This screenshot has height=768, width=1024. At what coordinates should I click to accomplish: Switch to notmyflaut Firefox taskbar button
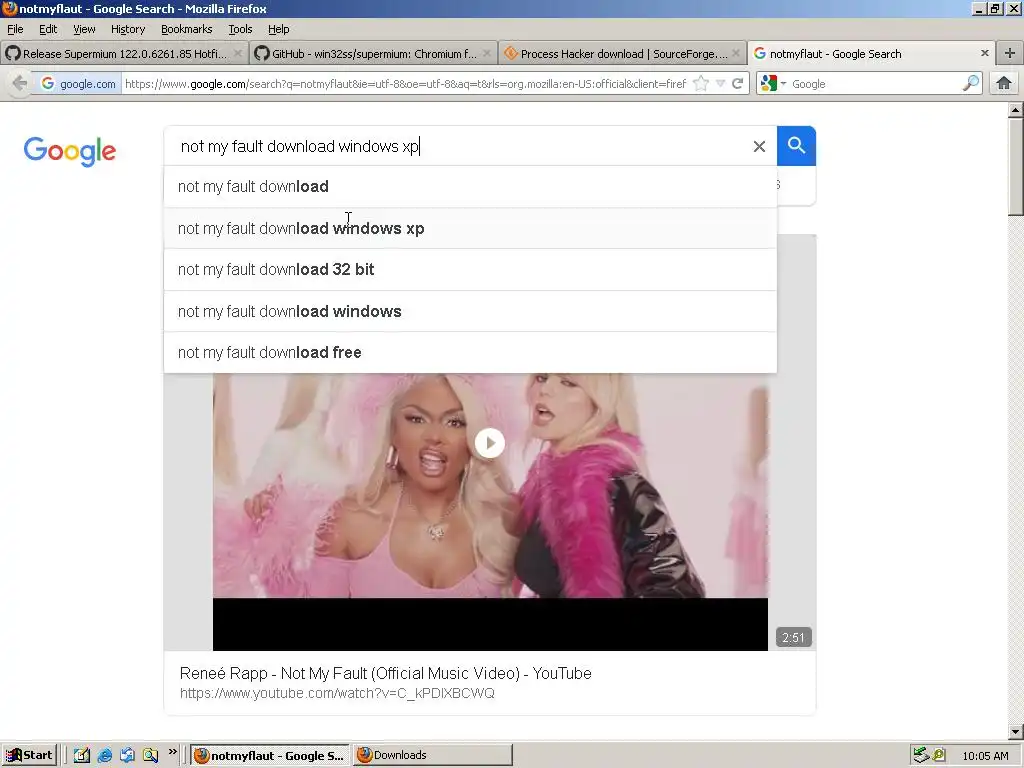[x=270, y=755]
